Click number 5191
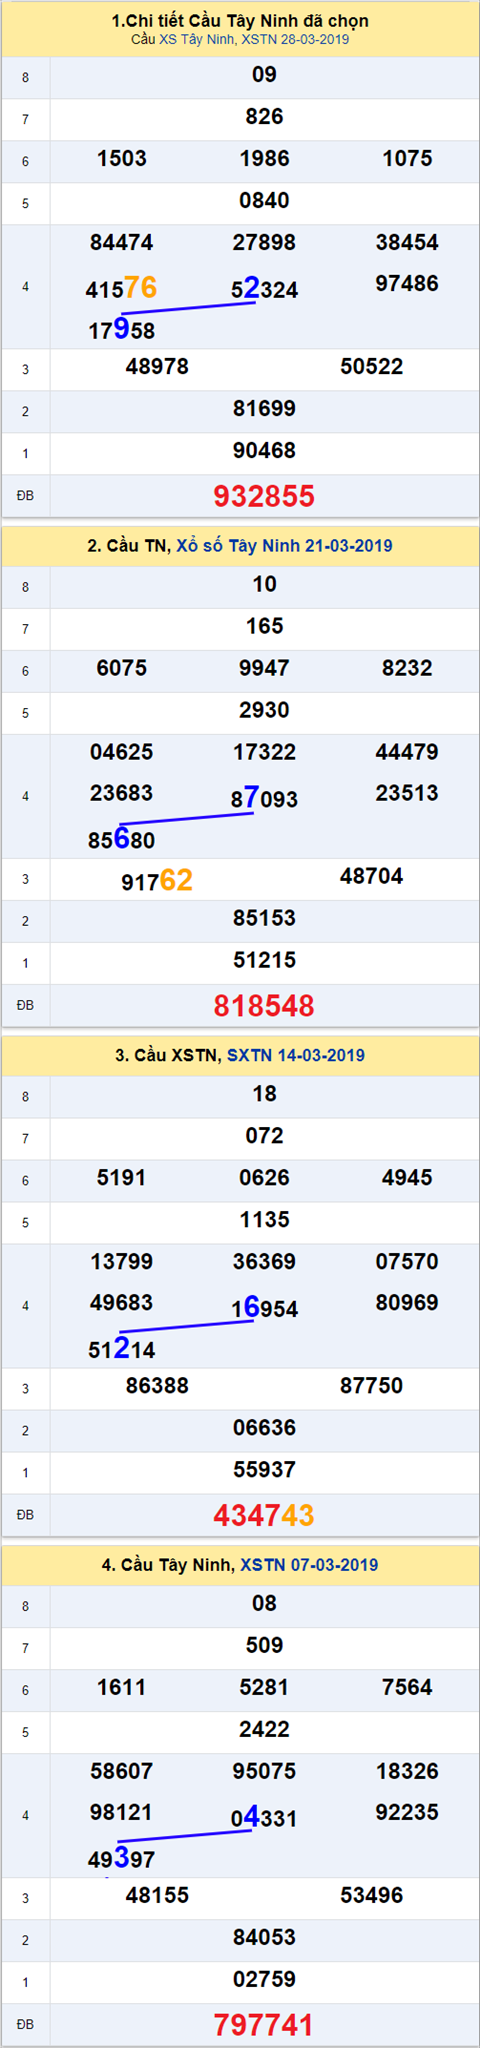Viewport: 480px width, 2048px height. (x=122, y=1178)
